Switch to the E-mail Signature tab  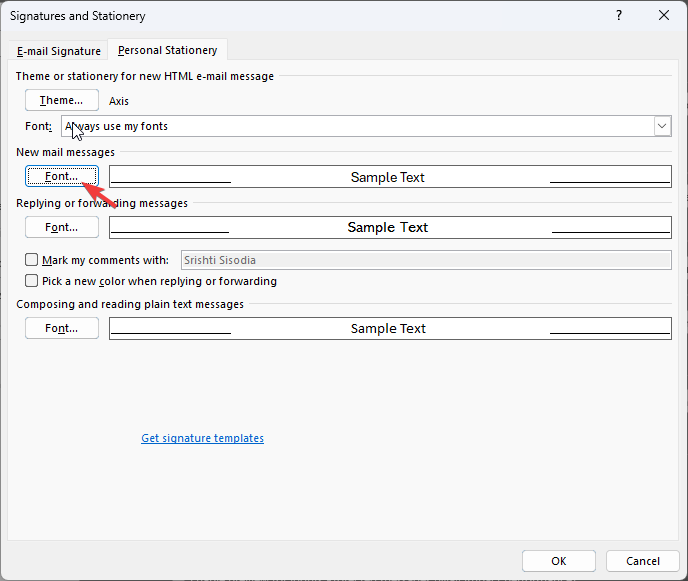[59, 51]
